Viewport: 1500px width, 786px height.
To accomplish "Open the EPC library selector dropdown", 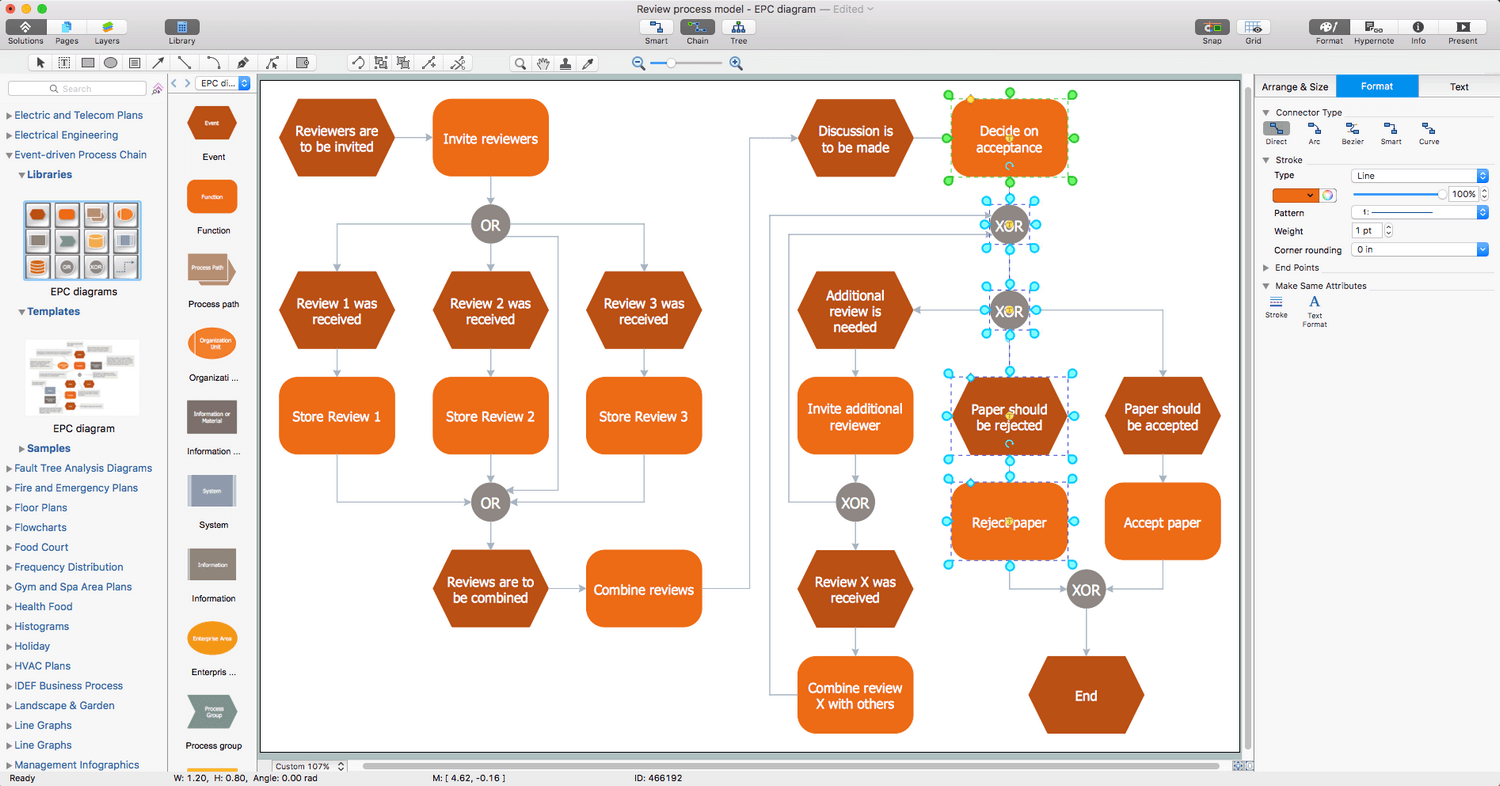I will (223, 83).
